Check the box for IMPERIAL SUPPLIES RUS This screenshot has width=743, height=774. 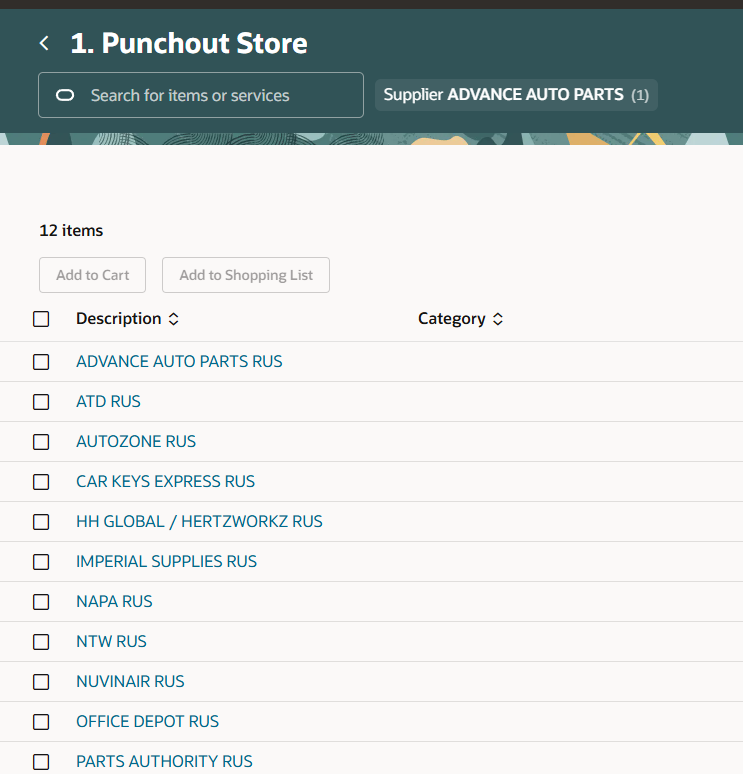41,562
